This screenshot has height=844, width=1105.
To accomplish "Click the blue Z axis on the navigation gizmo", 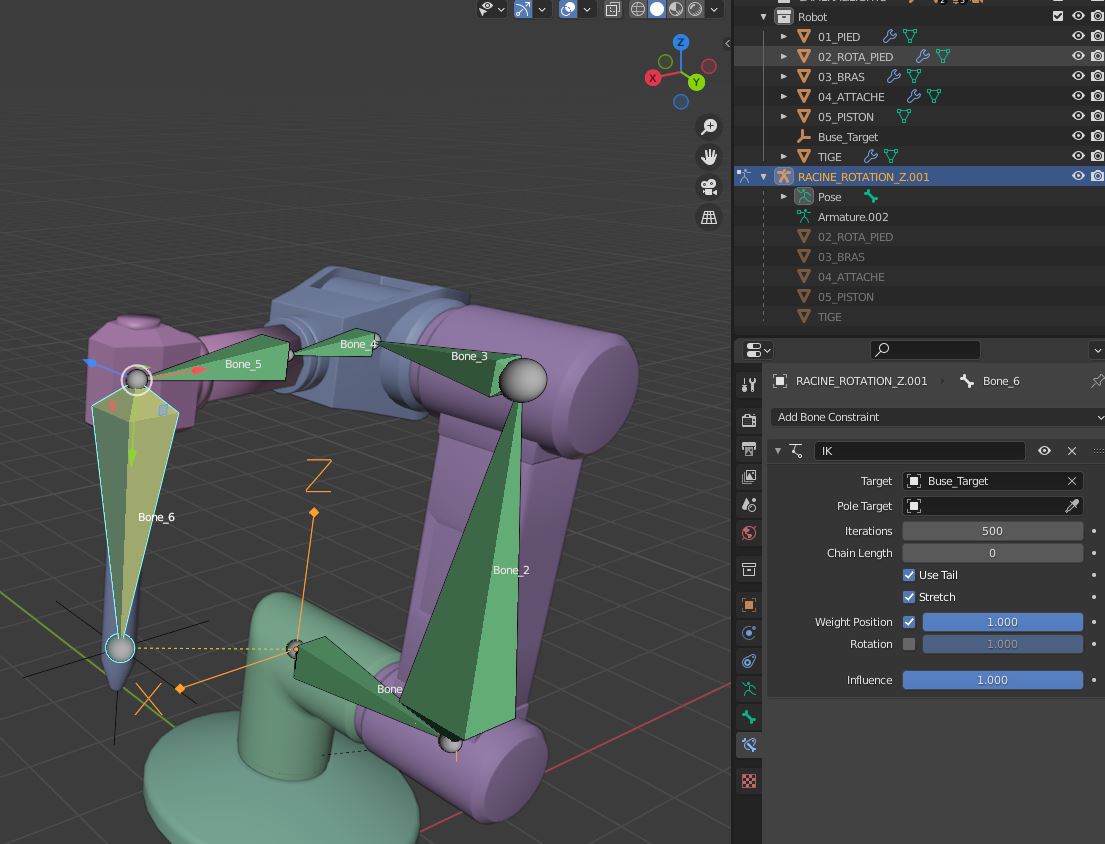I will 681,42.
